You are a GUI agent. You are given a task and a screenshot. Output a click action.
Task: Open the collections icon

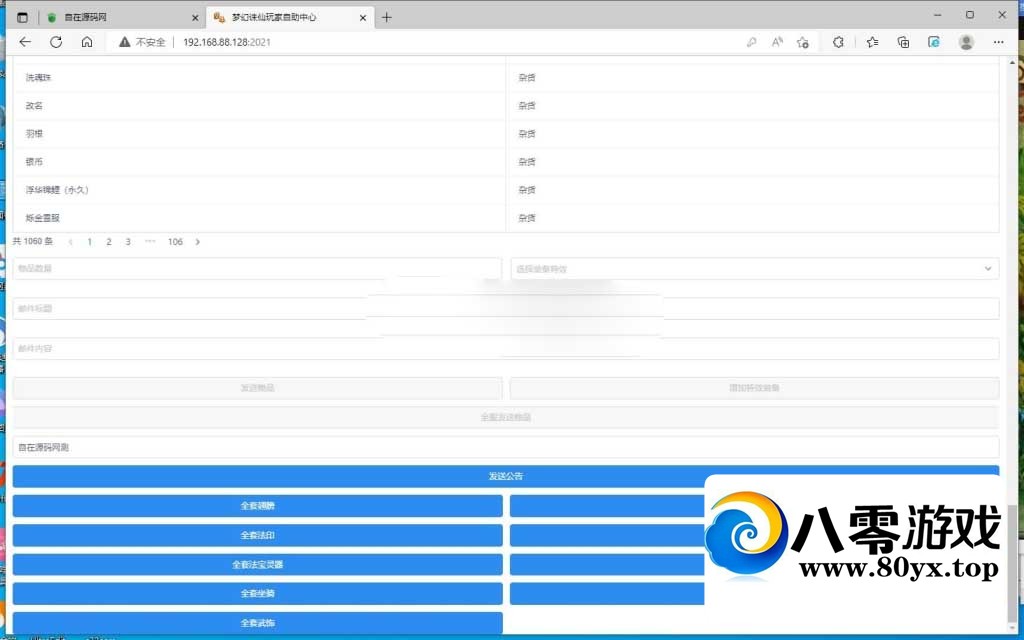903,42
